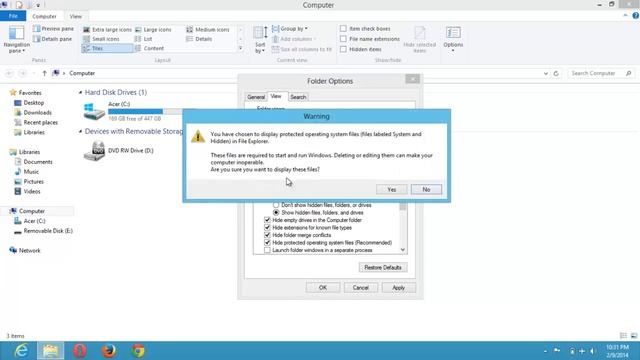The width and height of the screenshot is (640, 360).
Task: Launch Firefox from the taskbar
Action: 109,351
